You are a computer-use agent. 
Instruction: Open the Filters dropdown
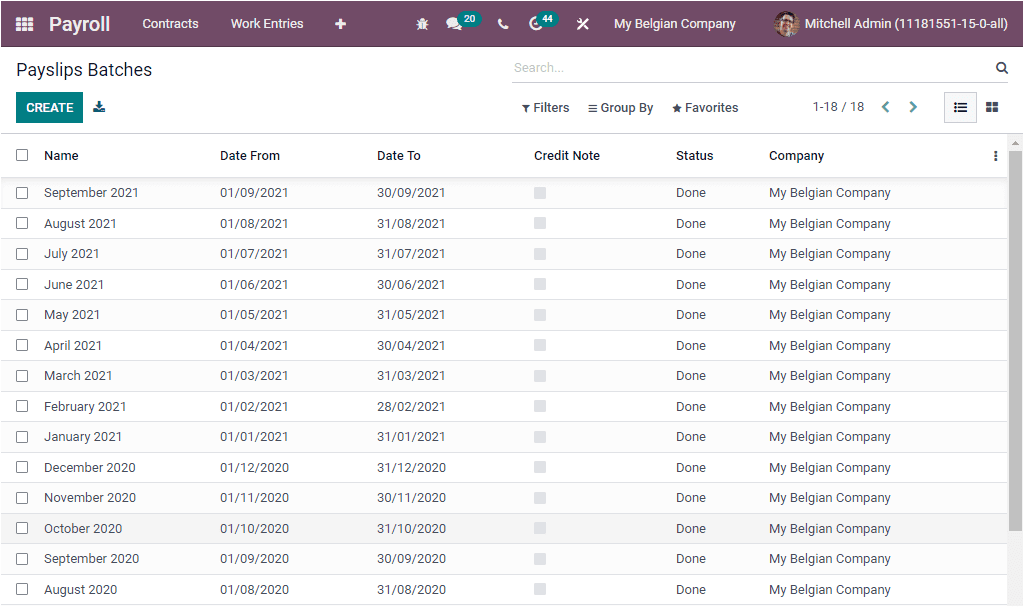point(545,107)
